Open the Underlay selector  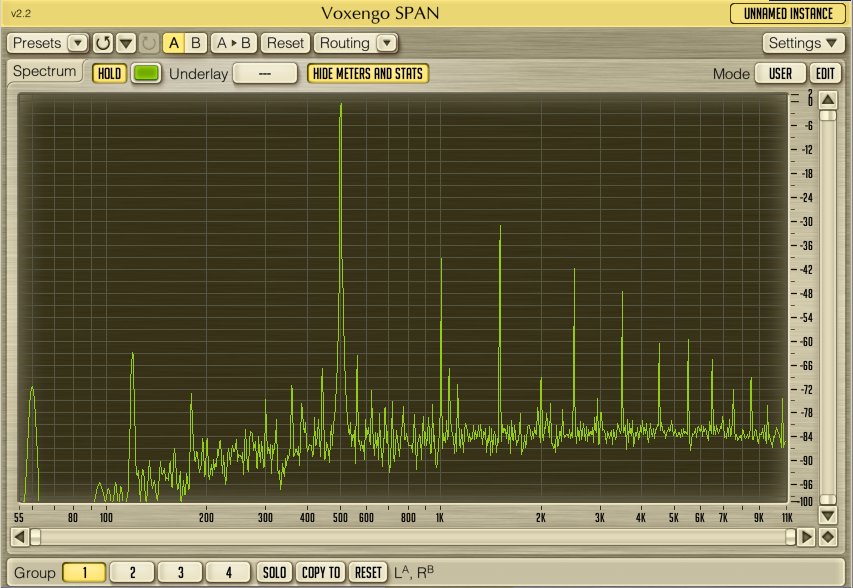(265, 73)
